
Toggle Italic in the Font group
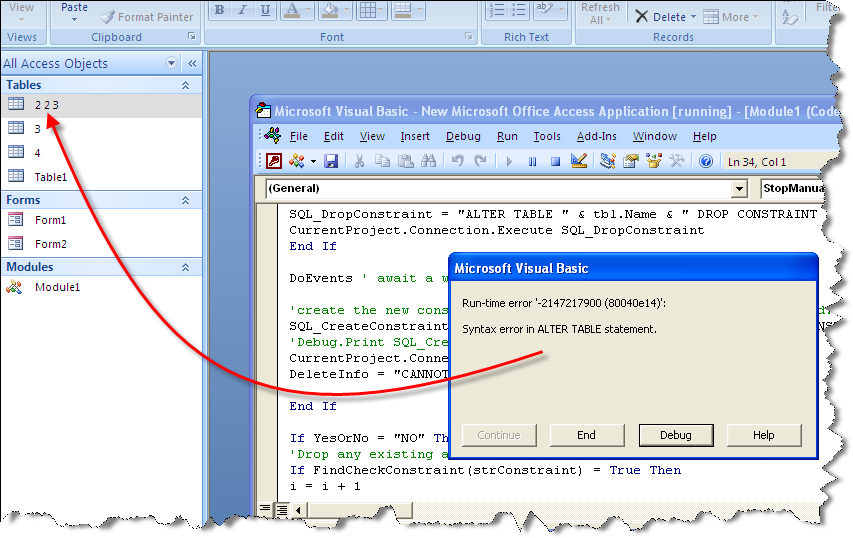point(242,10)
